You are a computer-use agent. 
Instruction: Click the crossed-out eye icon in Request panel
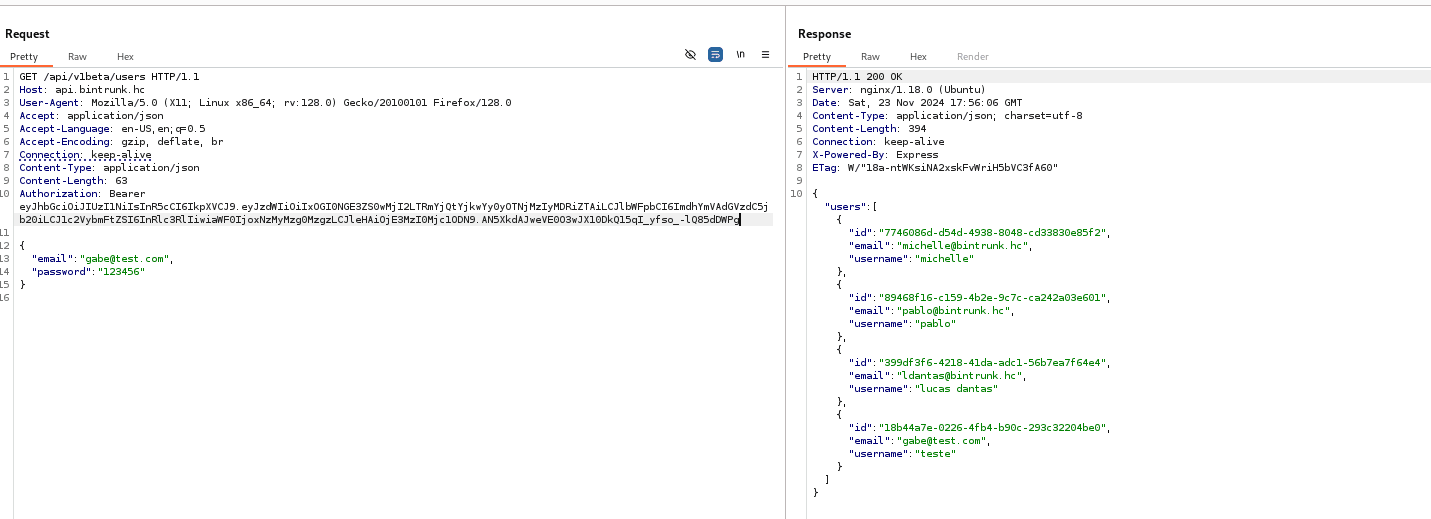690,55
